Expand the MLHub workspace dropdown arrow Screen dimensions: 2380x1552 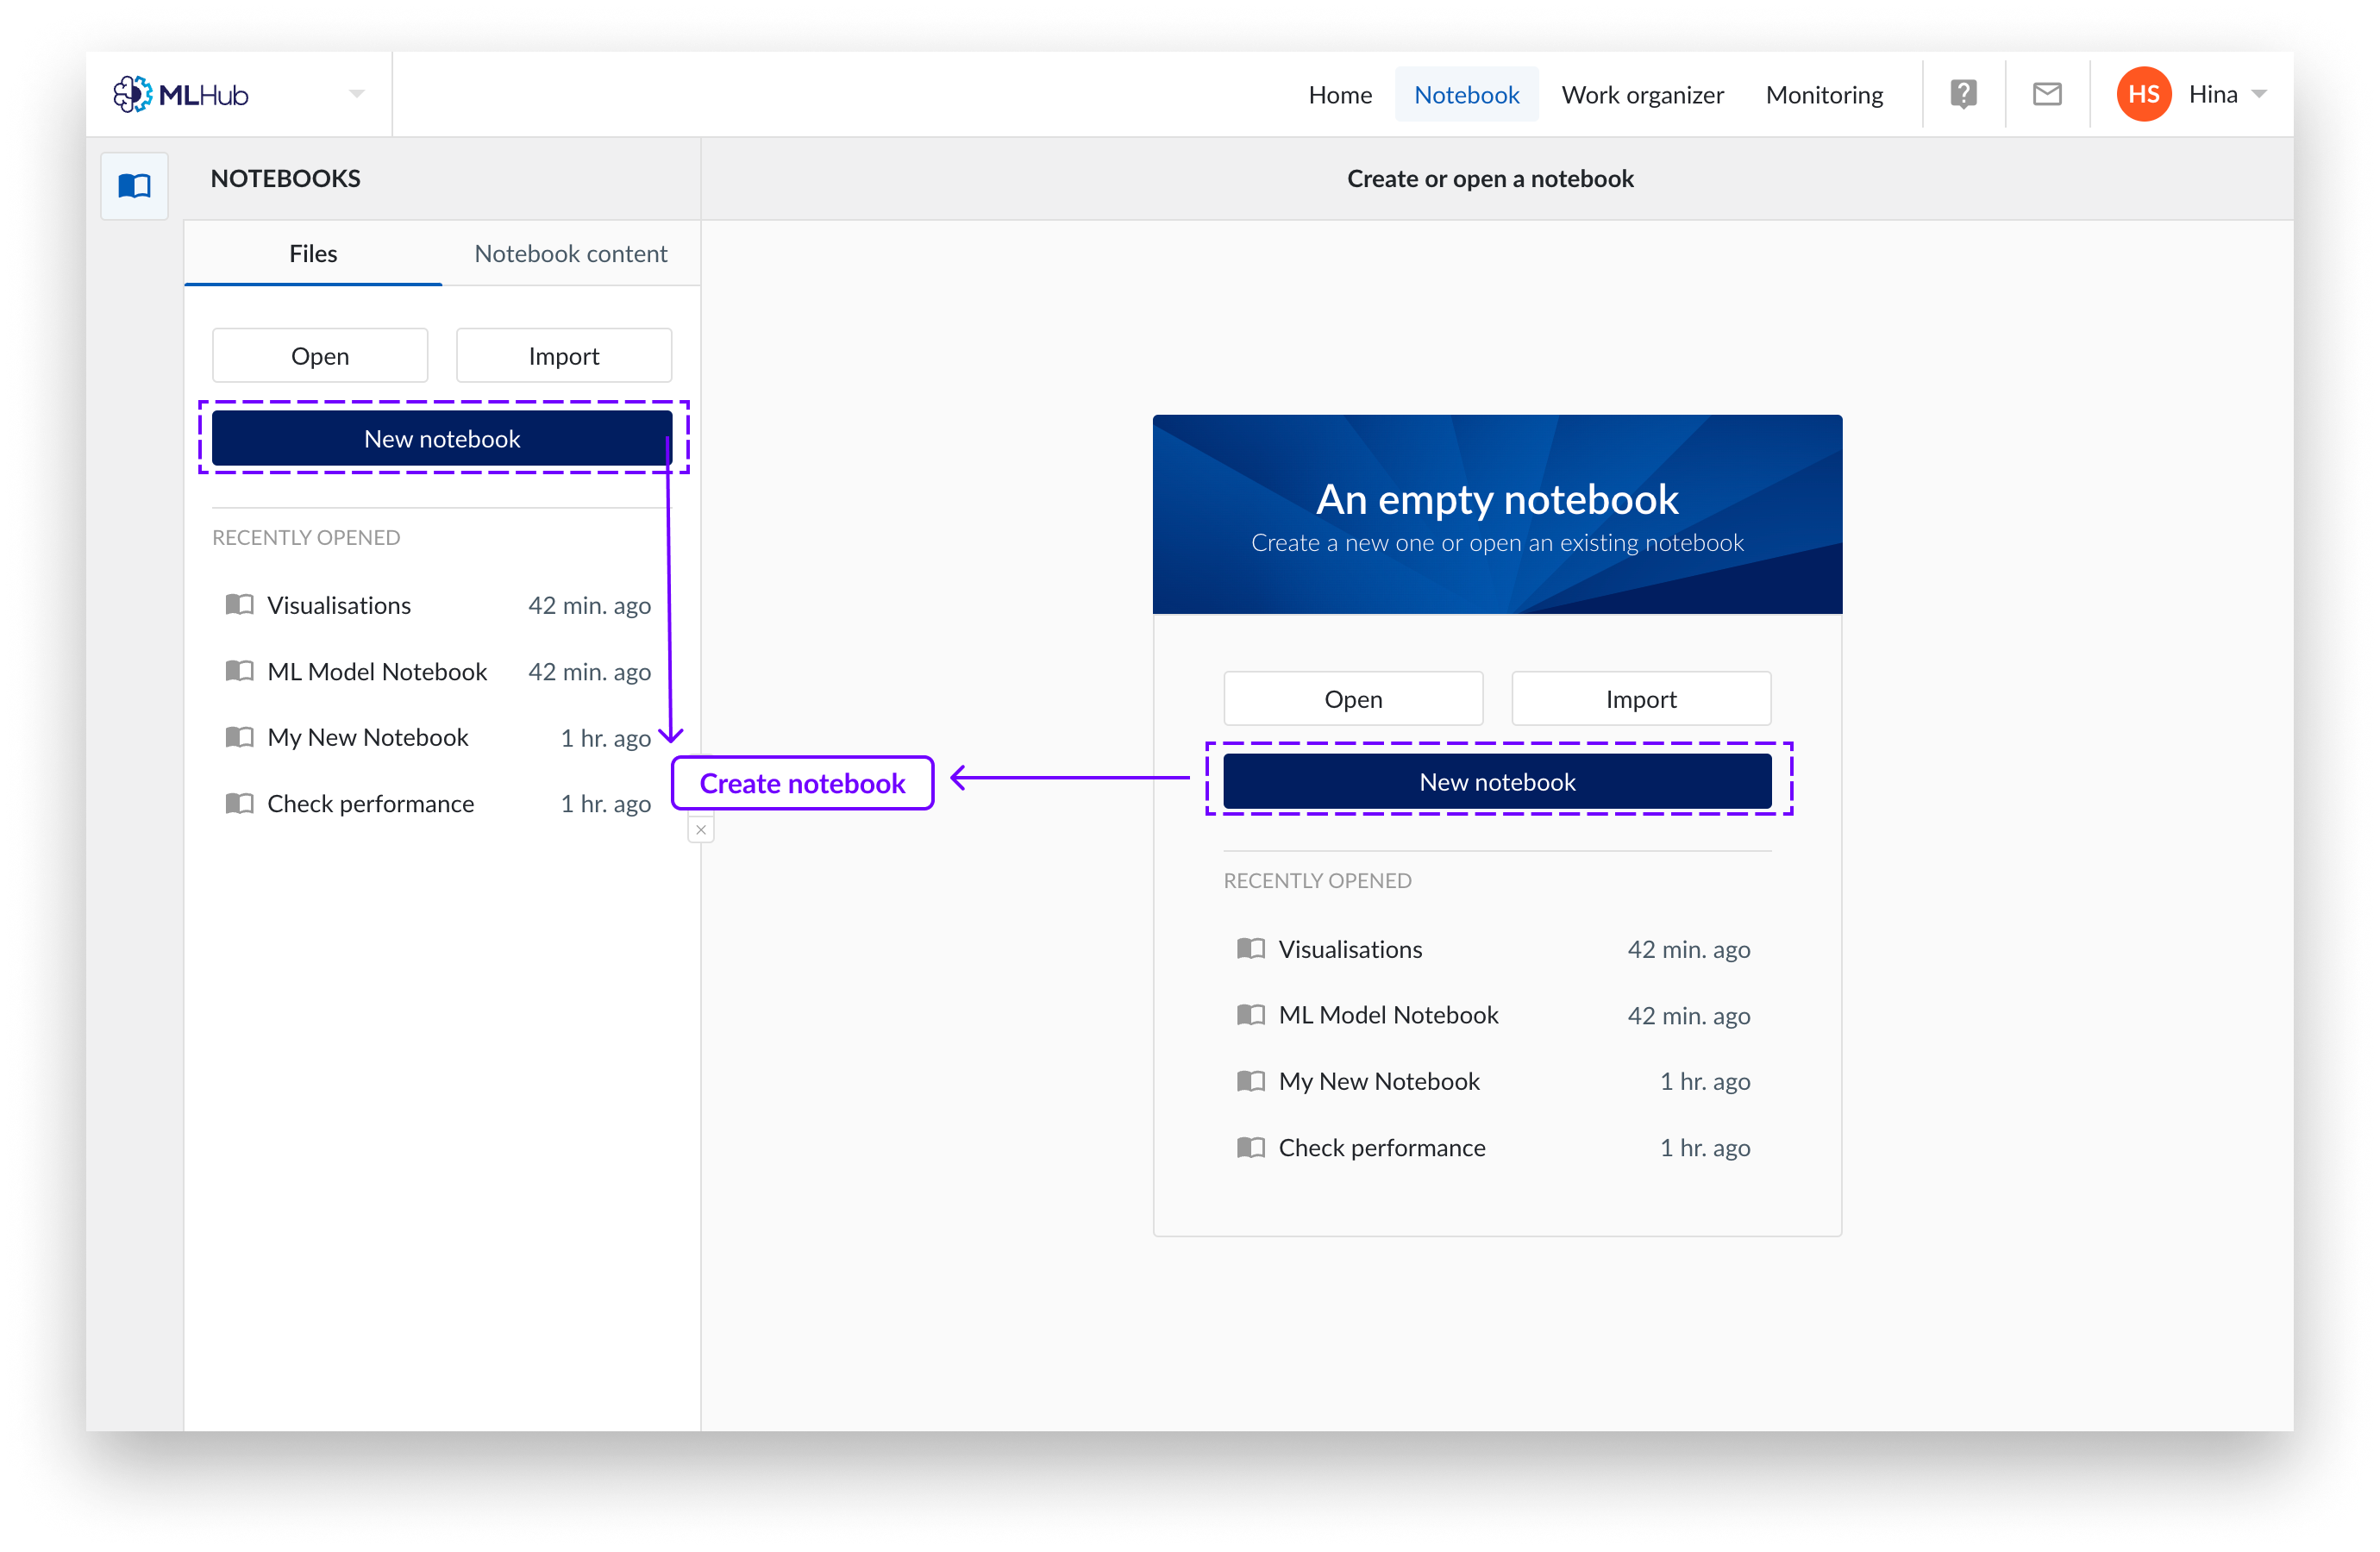[x=356, y=93]
